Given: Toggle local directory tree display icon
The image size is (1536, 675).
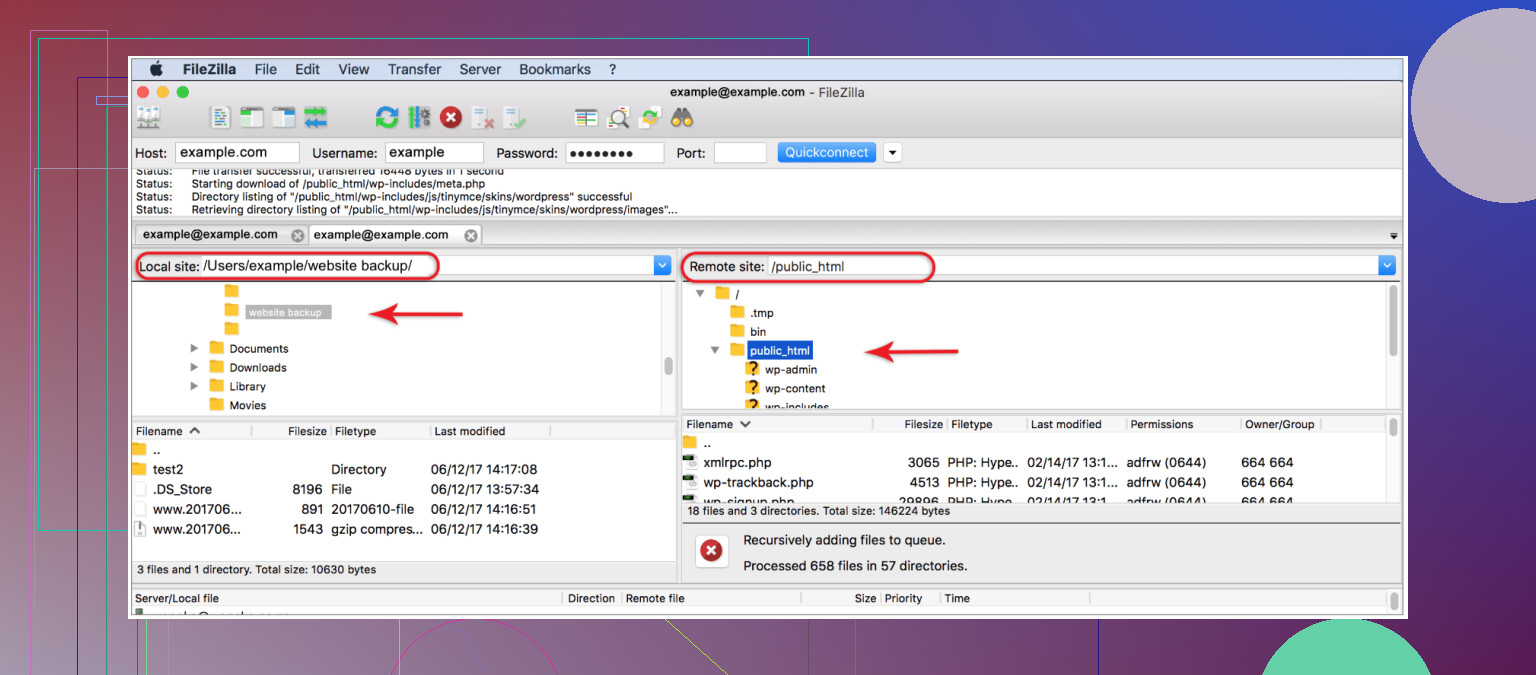Looking at the screenshot, I should (252, 117).
